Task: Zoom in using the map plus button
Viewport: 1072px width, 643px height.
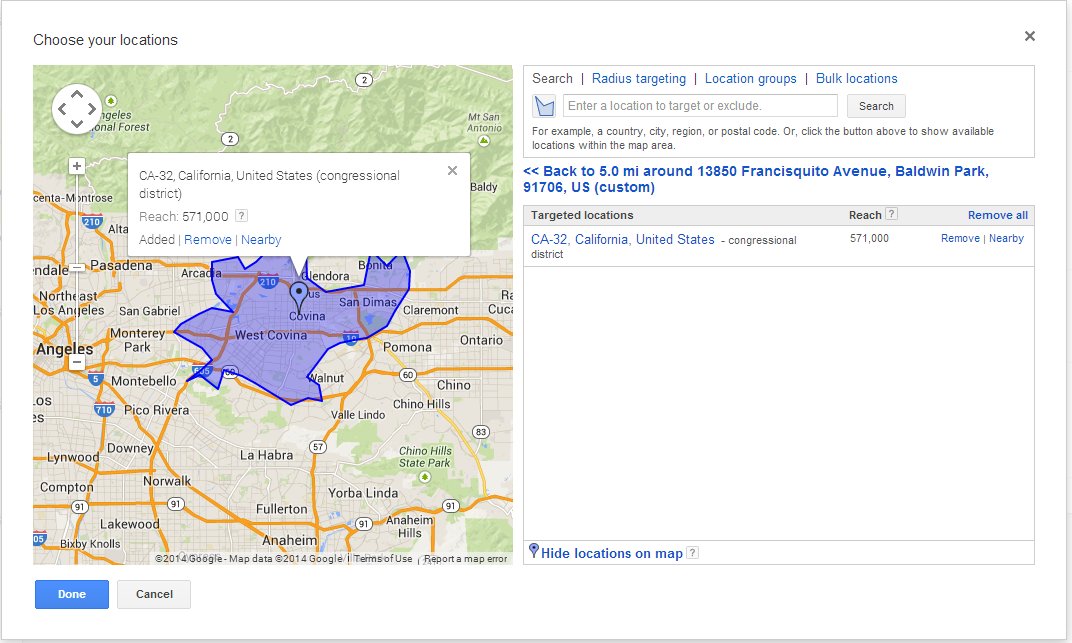Action: 77,166
